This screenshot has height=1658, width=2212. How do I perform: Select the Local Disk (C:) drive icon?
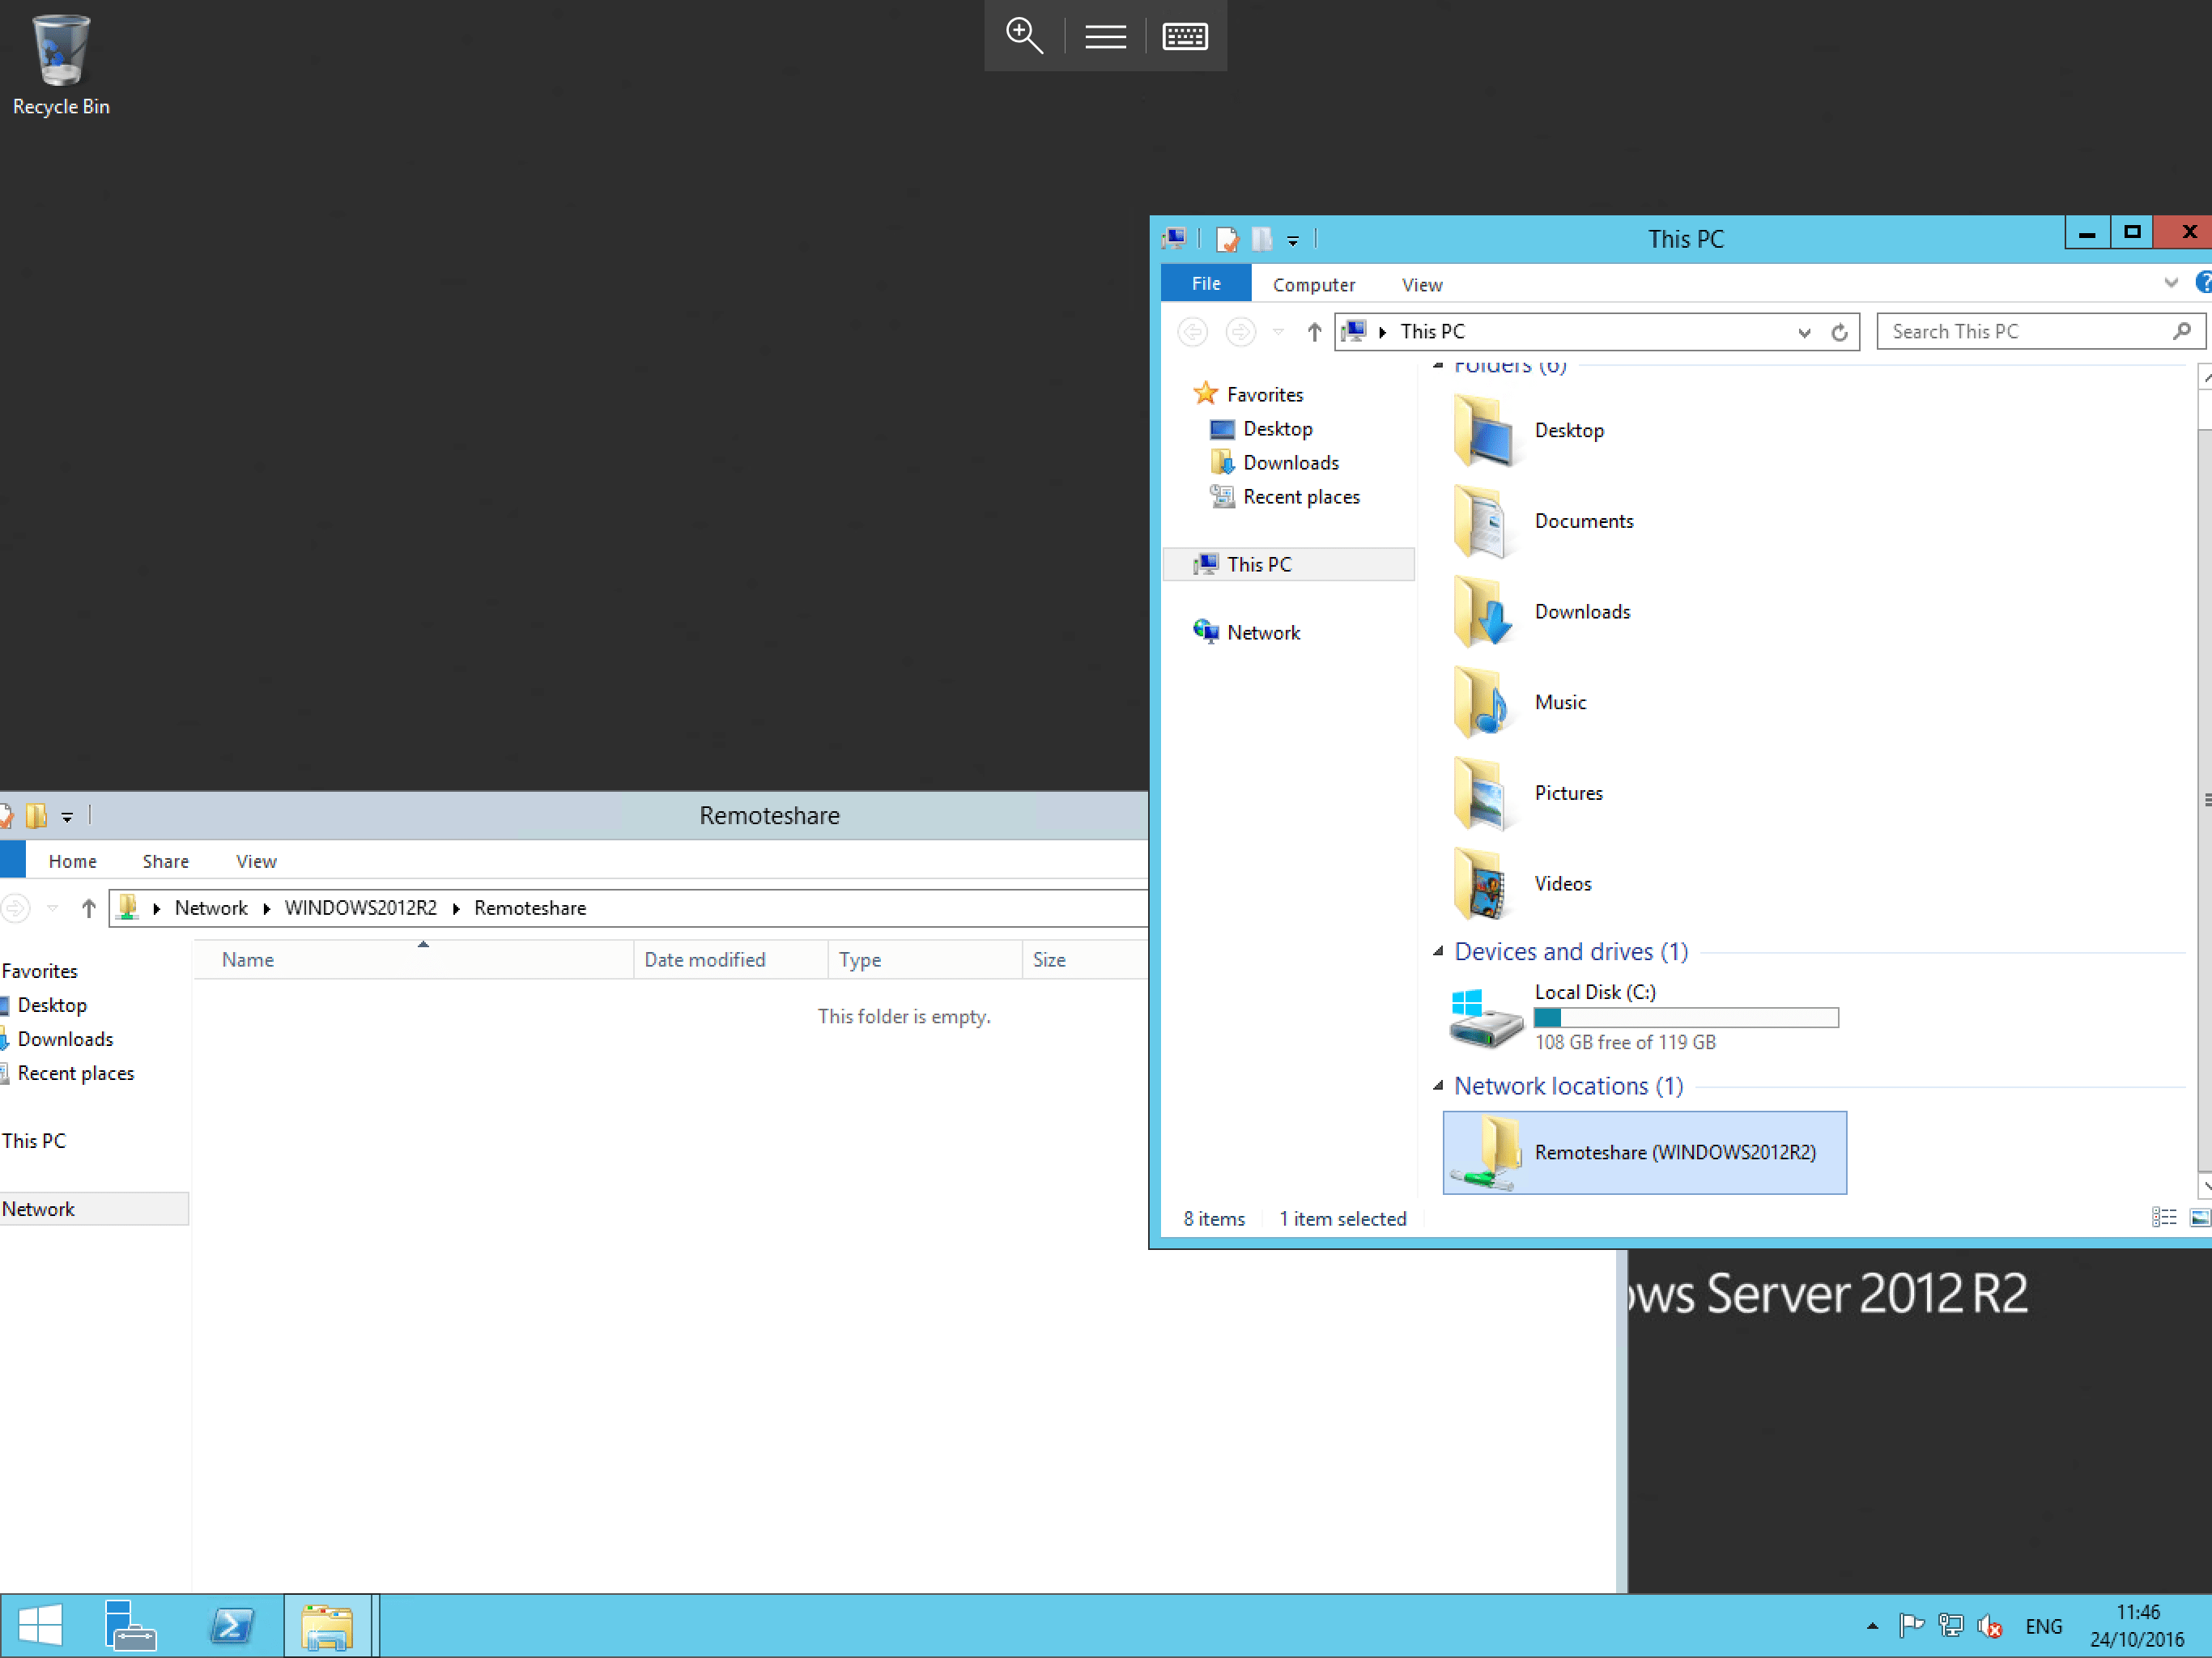pyautogui.click(x=1485, y=1017)
